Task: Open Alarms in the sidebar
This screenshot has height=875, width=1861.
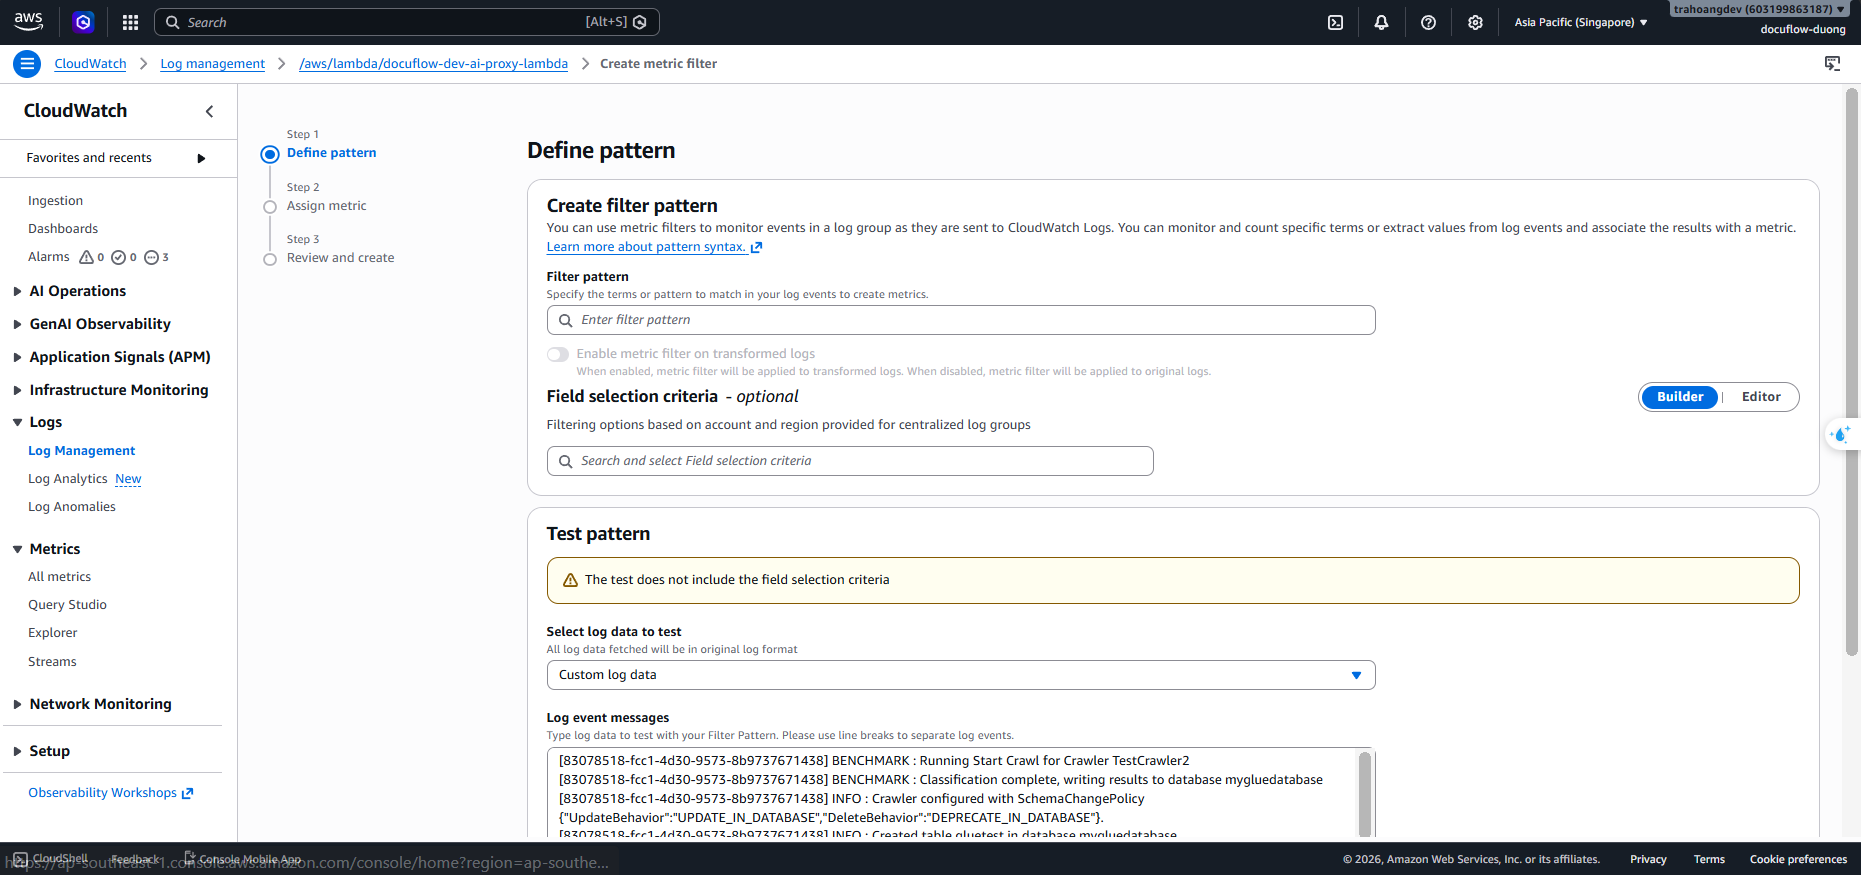Action: coord(49,257)
